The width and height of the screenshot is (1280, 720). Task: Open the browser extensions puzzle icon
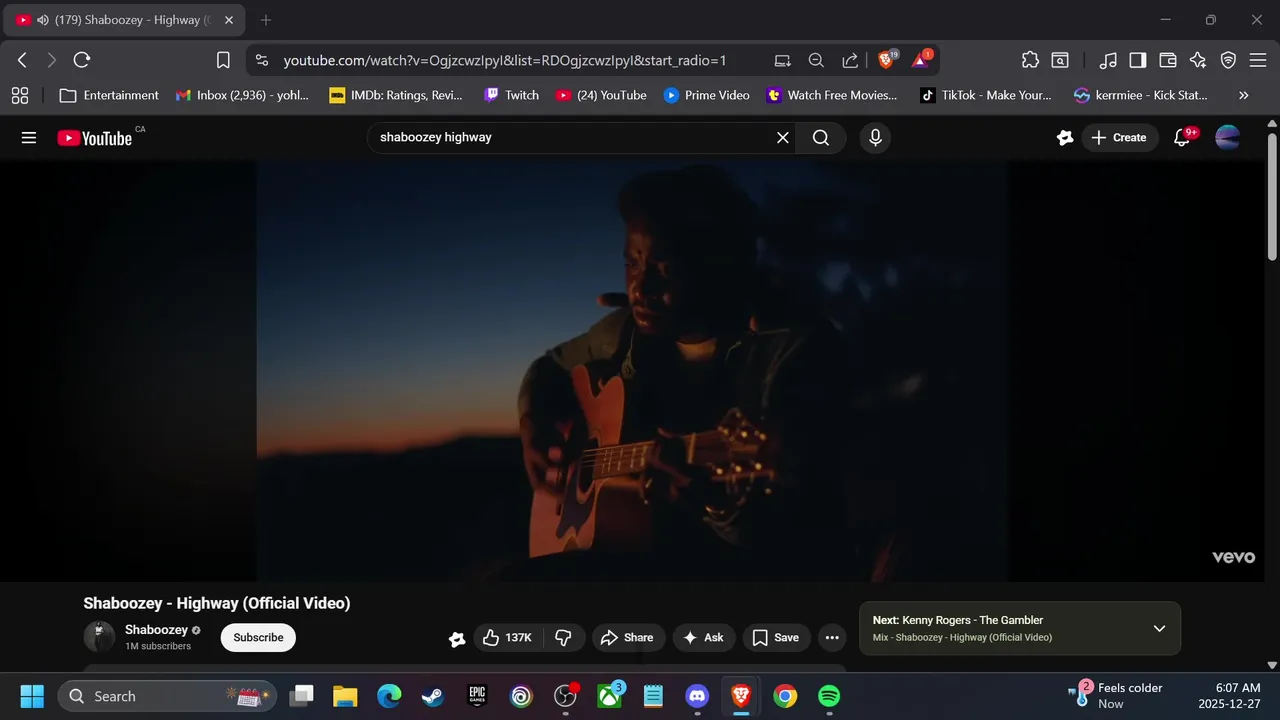point(1030,60)
